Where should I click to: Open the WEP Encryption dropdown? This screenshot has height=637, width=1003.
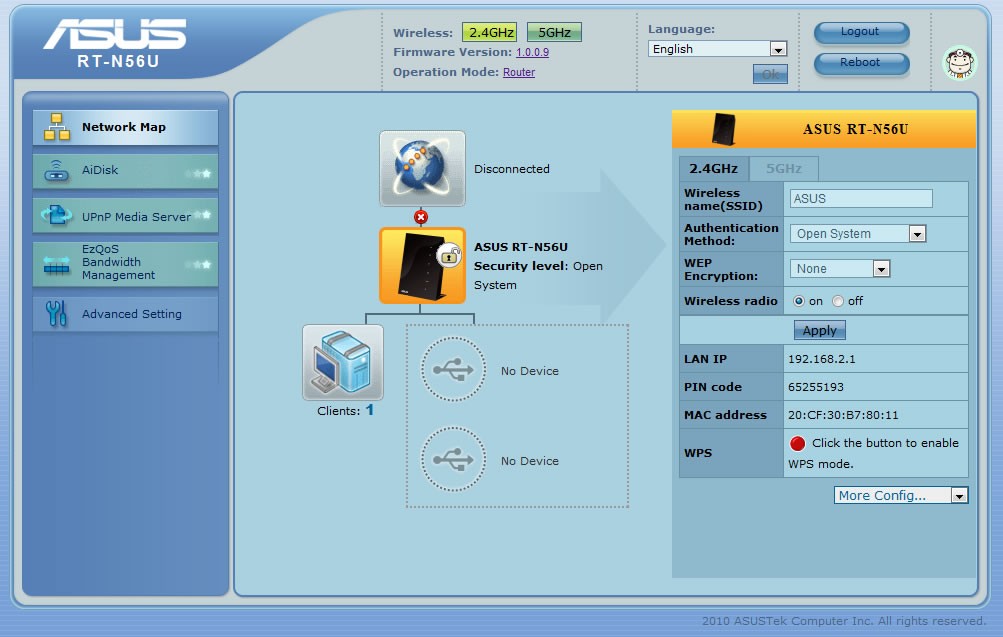(x=839, y=269)
